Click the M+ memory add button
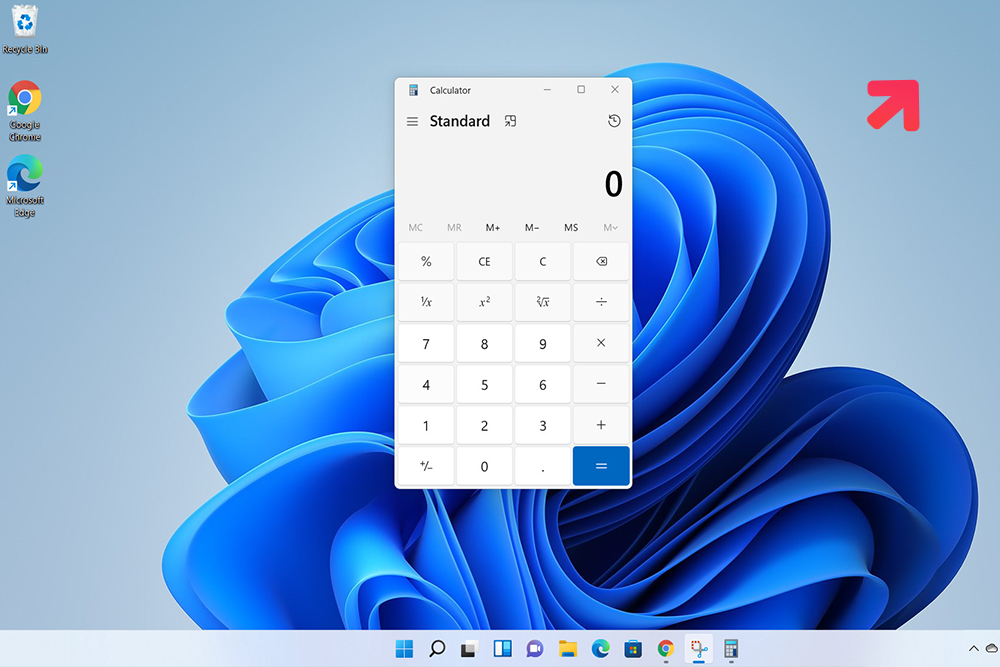Image resolution: width=1000 pixels, height=667 pixels. click(x=493, y=228)
